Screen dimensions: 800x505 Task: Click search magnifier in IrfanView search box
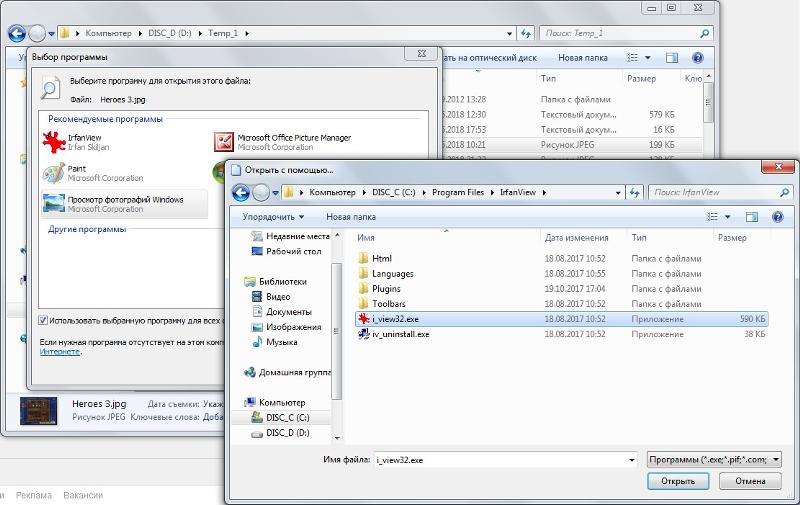[784, 192]
